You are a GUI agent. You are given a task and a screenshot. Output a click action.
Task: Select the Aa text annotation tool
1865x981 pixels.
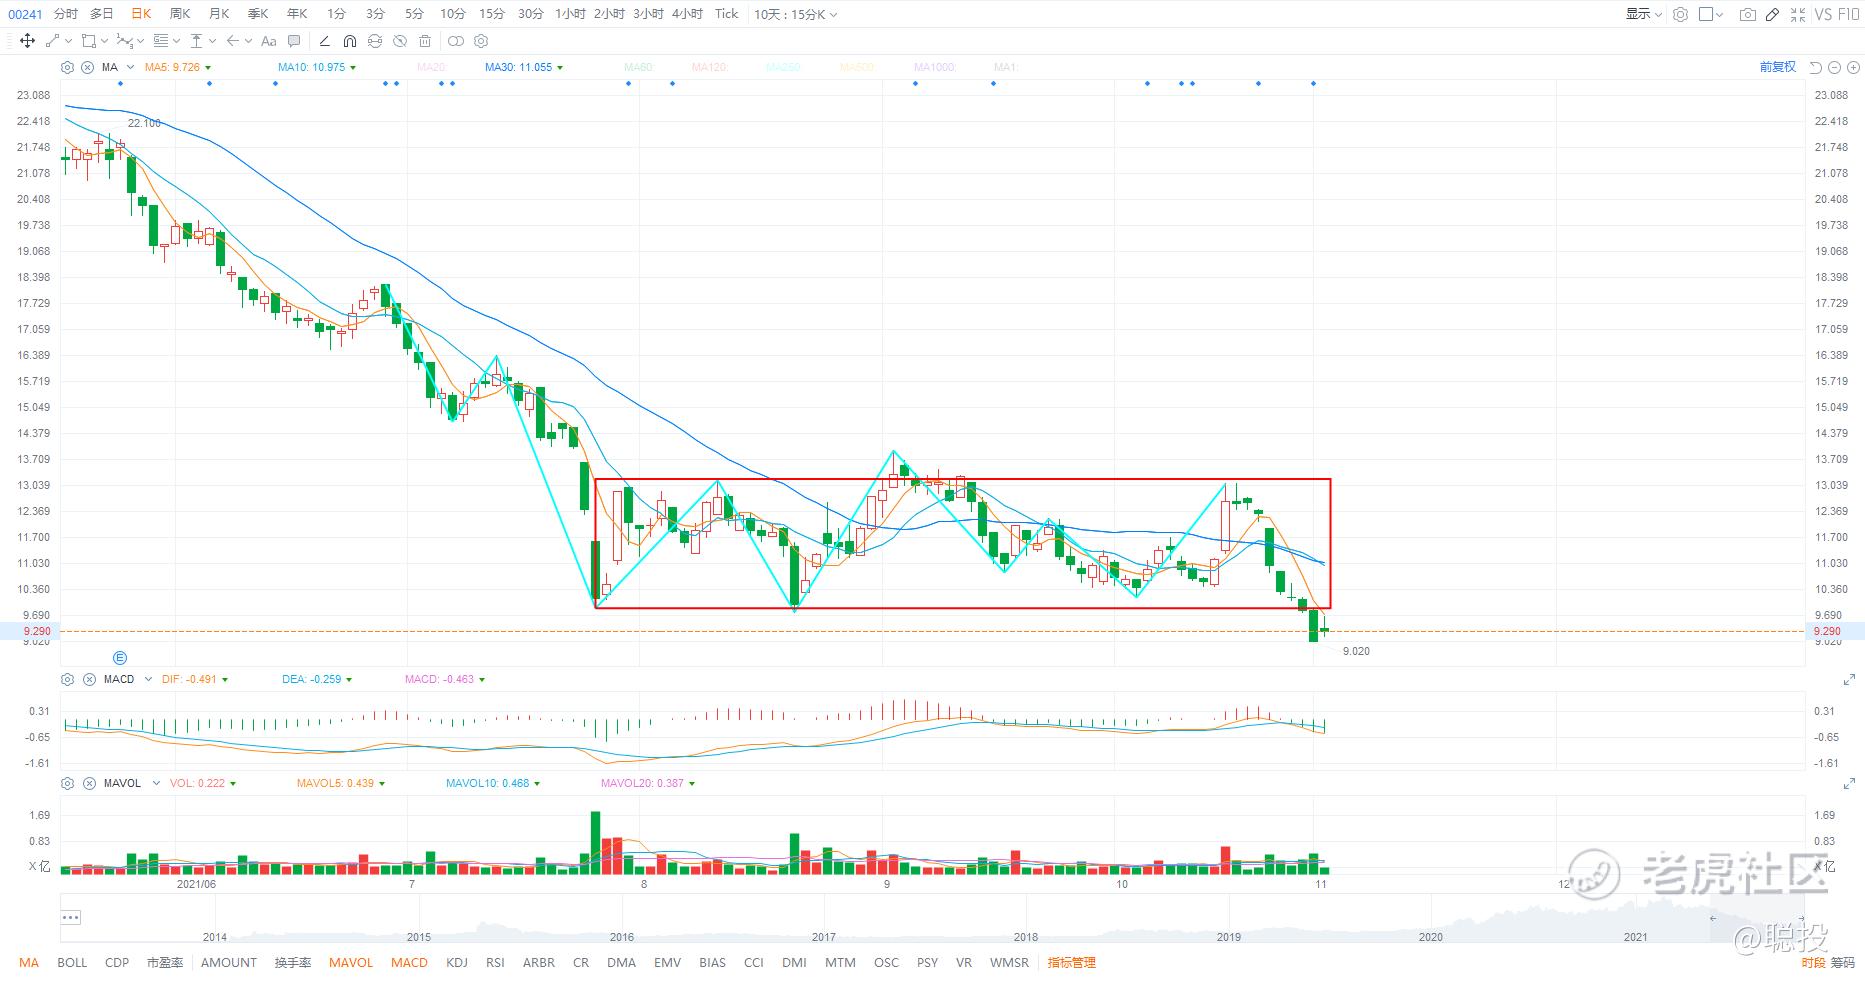[268, 41]
